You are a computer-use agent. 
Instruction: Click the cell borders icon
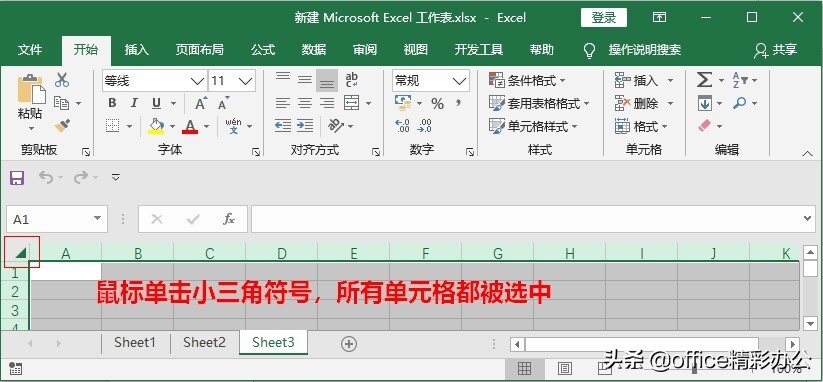pyautogui.click(x=112, y=125)
